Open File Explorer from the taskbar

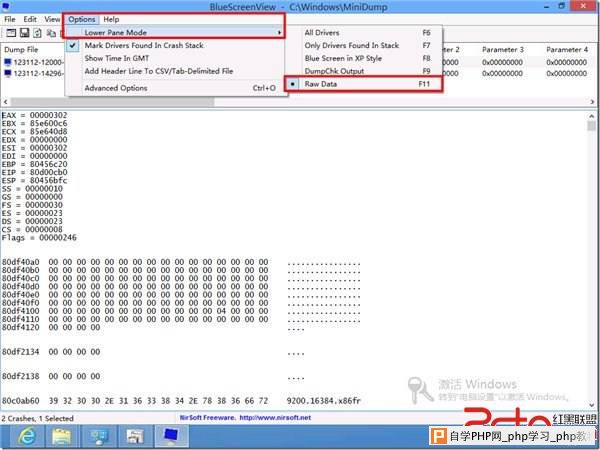click(x=62, y=436)
